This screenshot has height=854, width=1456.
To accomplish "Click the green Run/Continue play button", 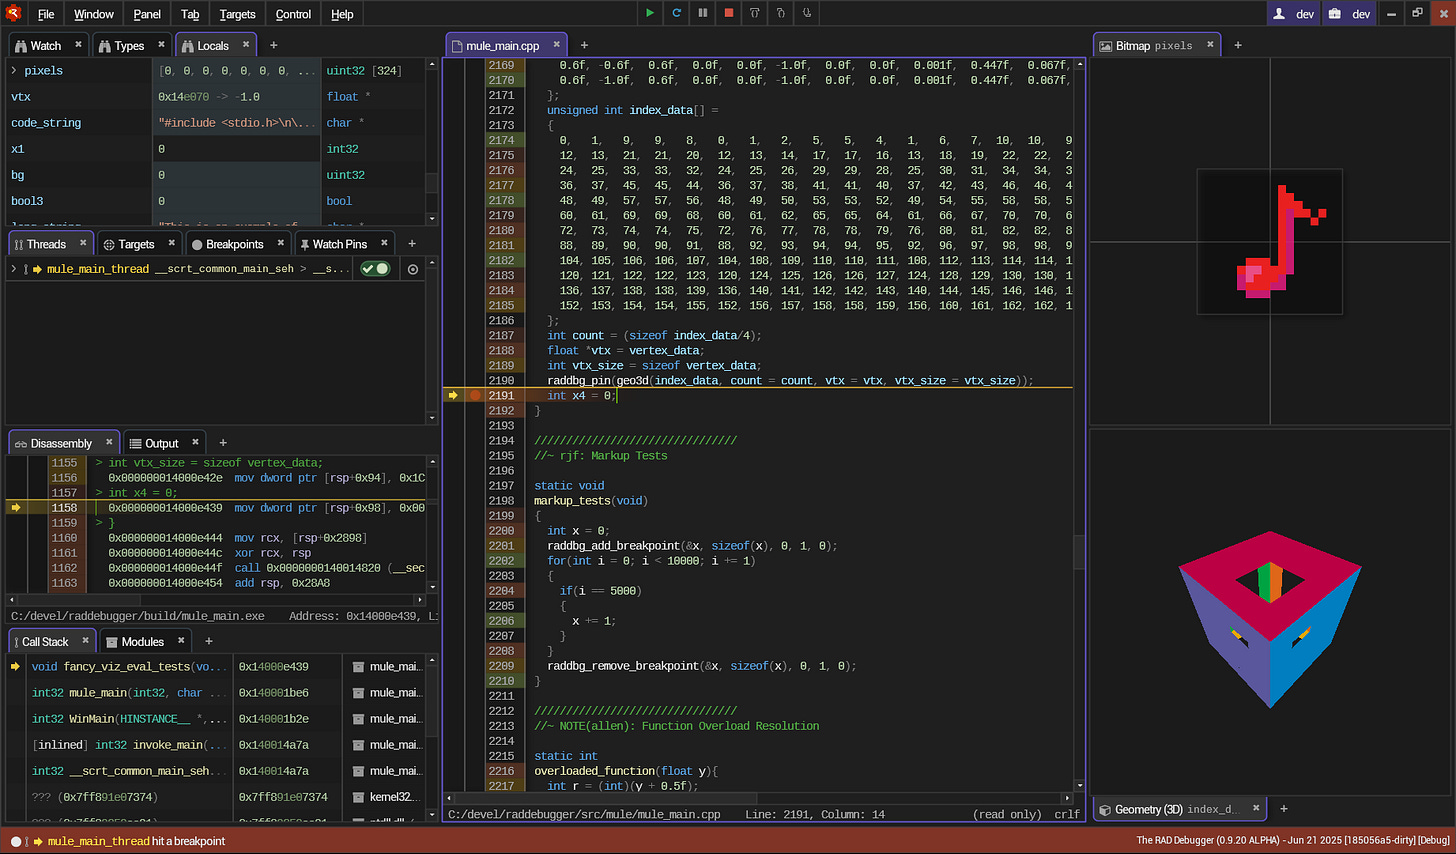I will pyautogui.click(x=650, y=13).
